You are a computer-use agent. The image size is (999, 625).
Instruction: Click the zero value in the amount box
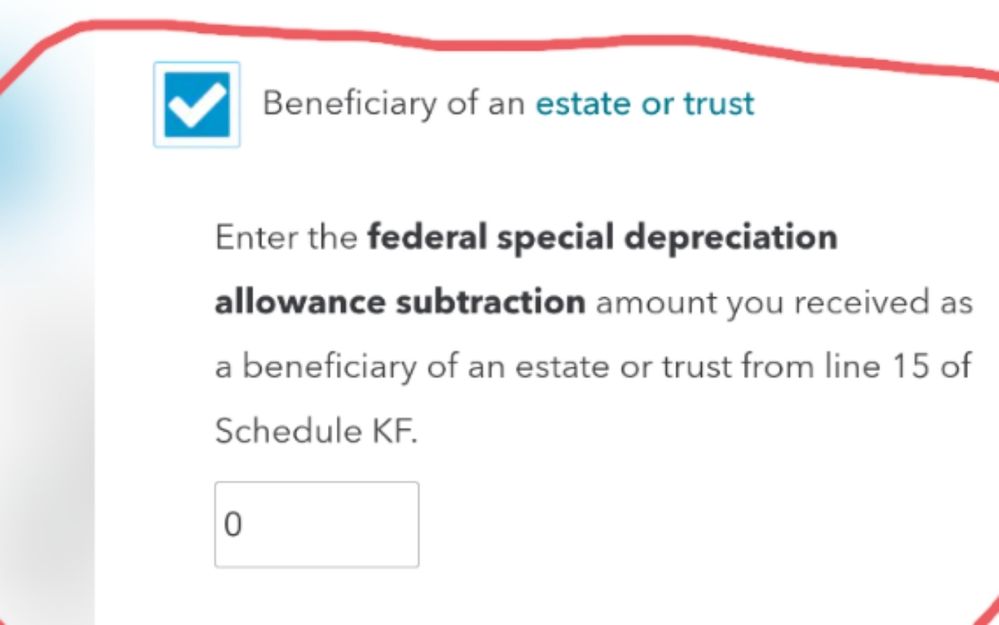click(233, 526)
